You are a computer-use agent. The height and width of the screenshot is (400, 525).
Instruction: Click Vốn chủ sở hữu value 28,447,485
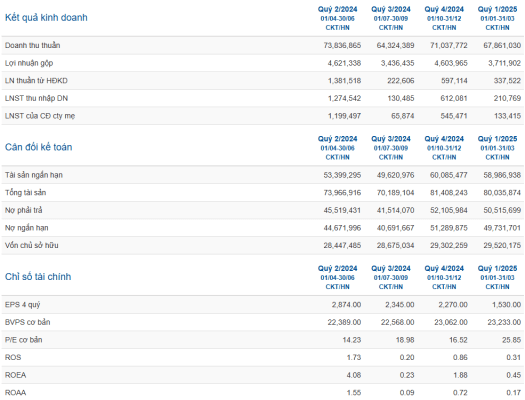[342, 245]
